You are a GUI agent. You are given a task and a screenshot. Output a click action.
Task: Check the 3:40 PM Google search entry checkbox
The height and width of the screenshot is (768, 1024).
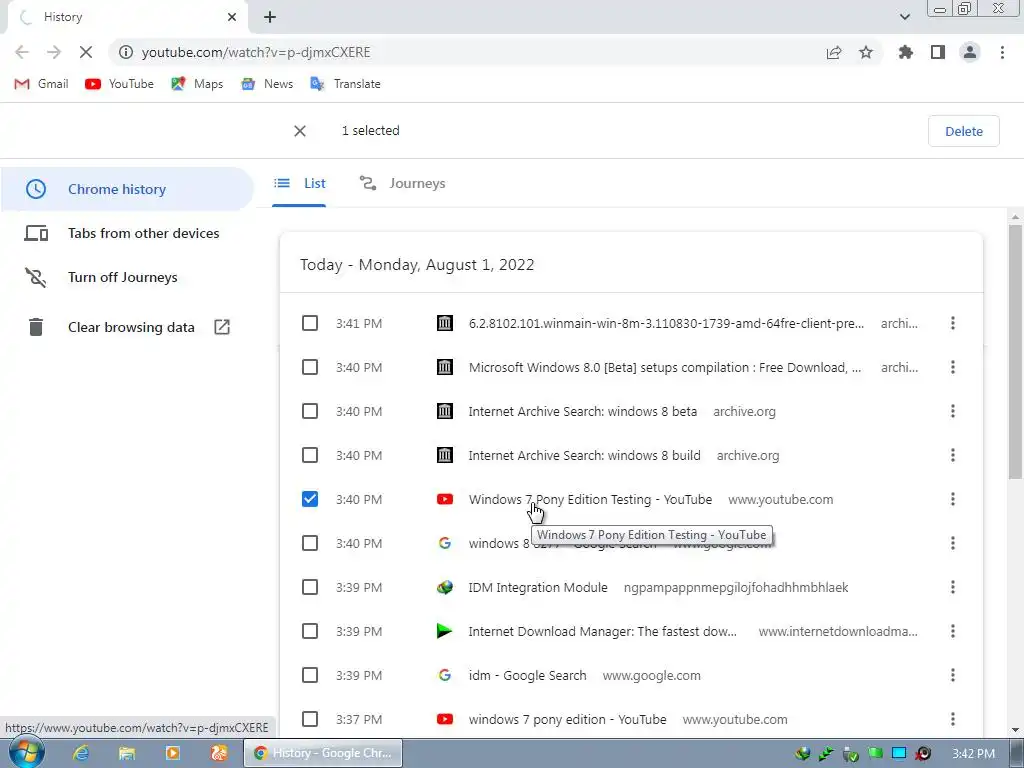click(x=310, y=543)
